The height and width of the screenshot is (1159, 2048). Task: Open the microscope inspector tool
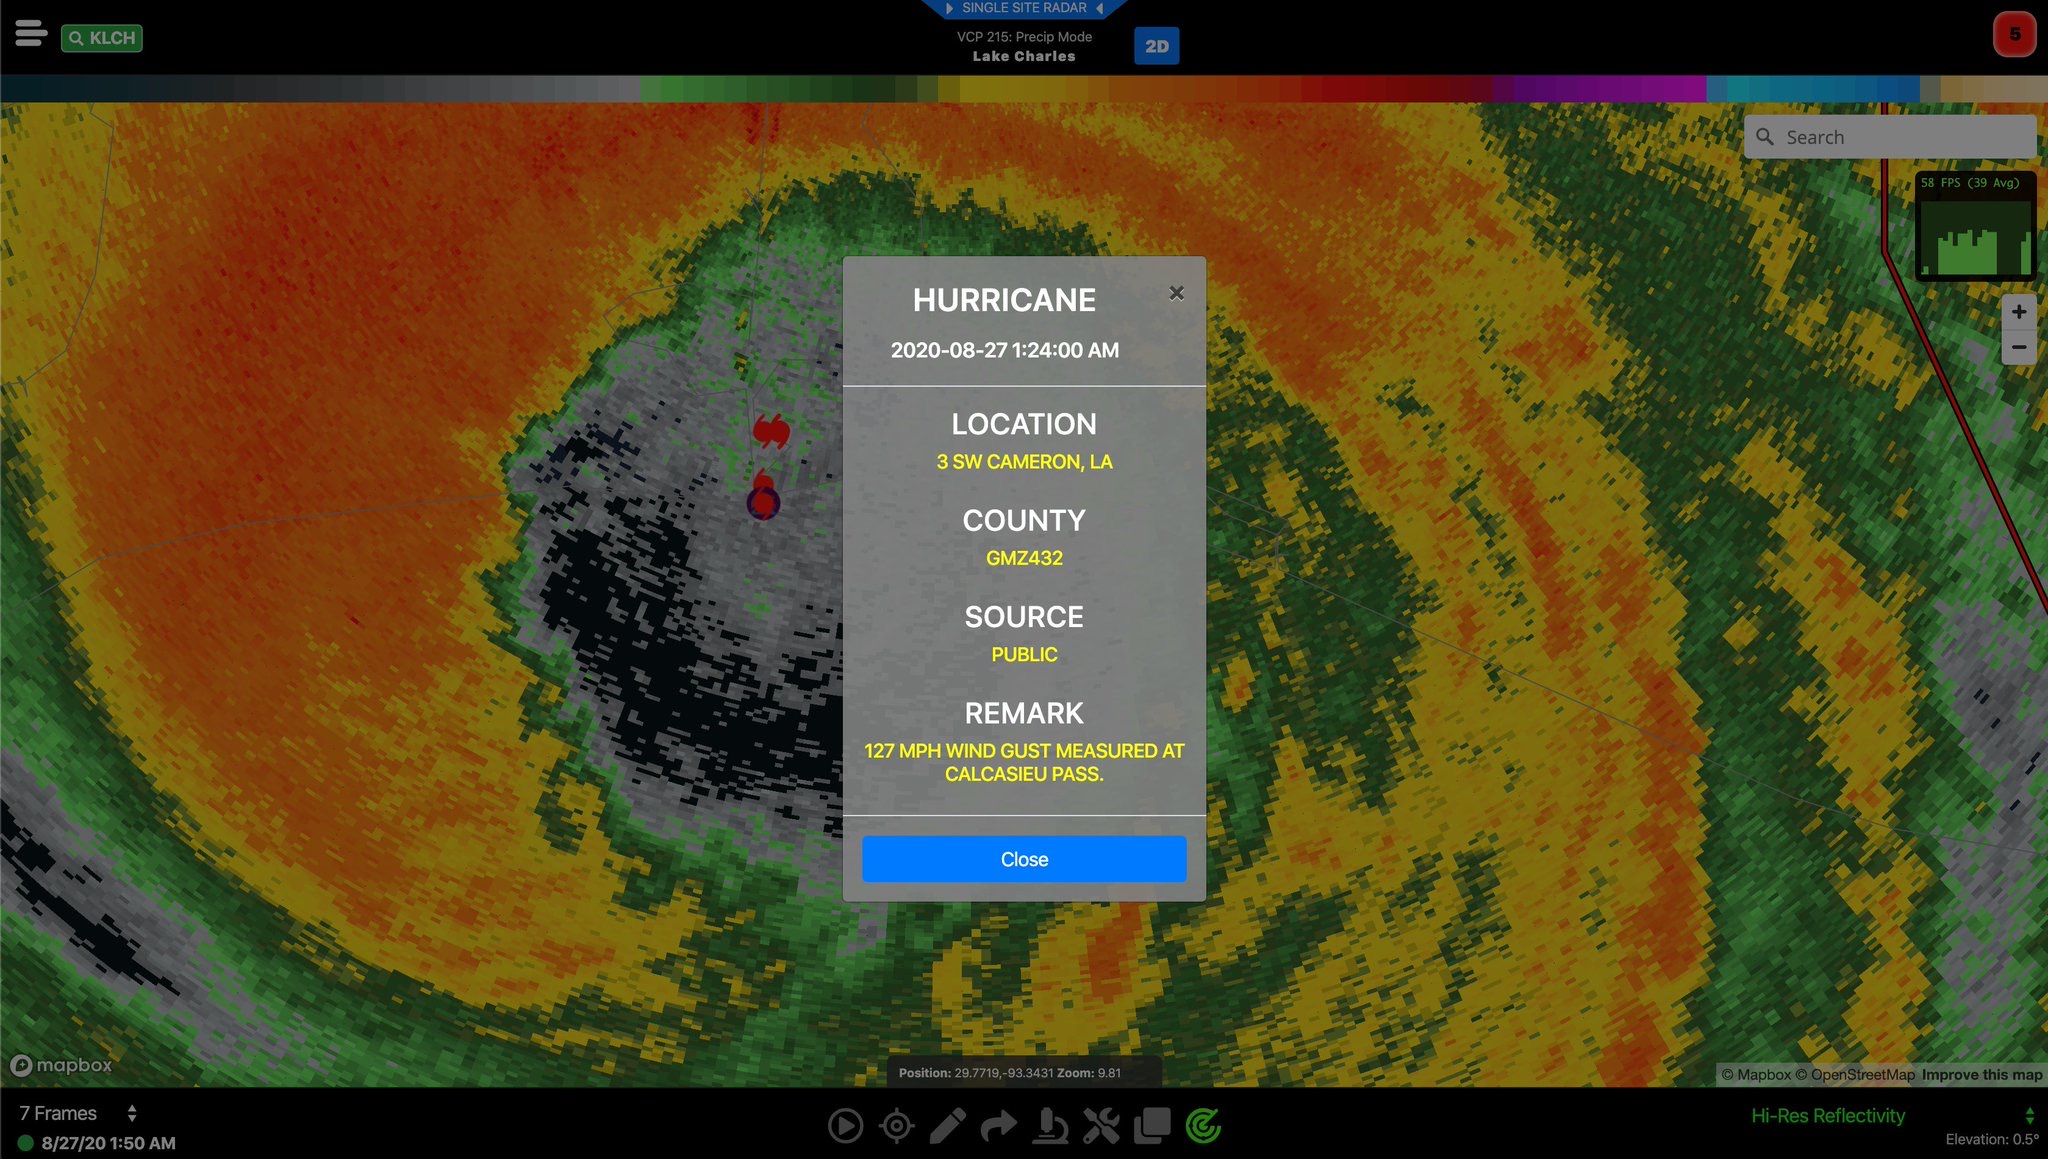[1049, 1126]
